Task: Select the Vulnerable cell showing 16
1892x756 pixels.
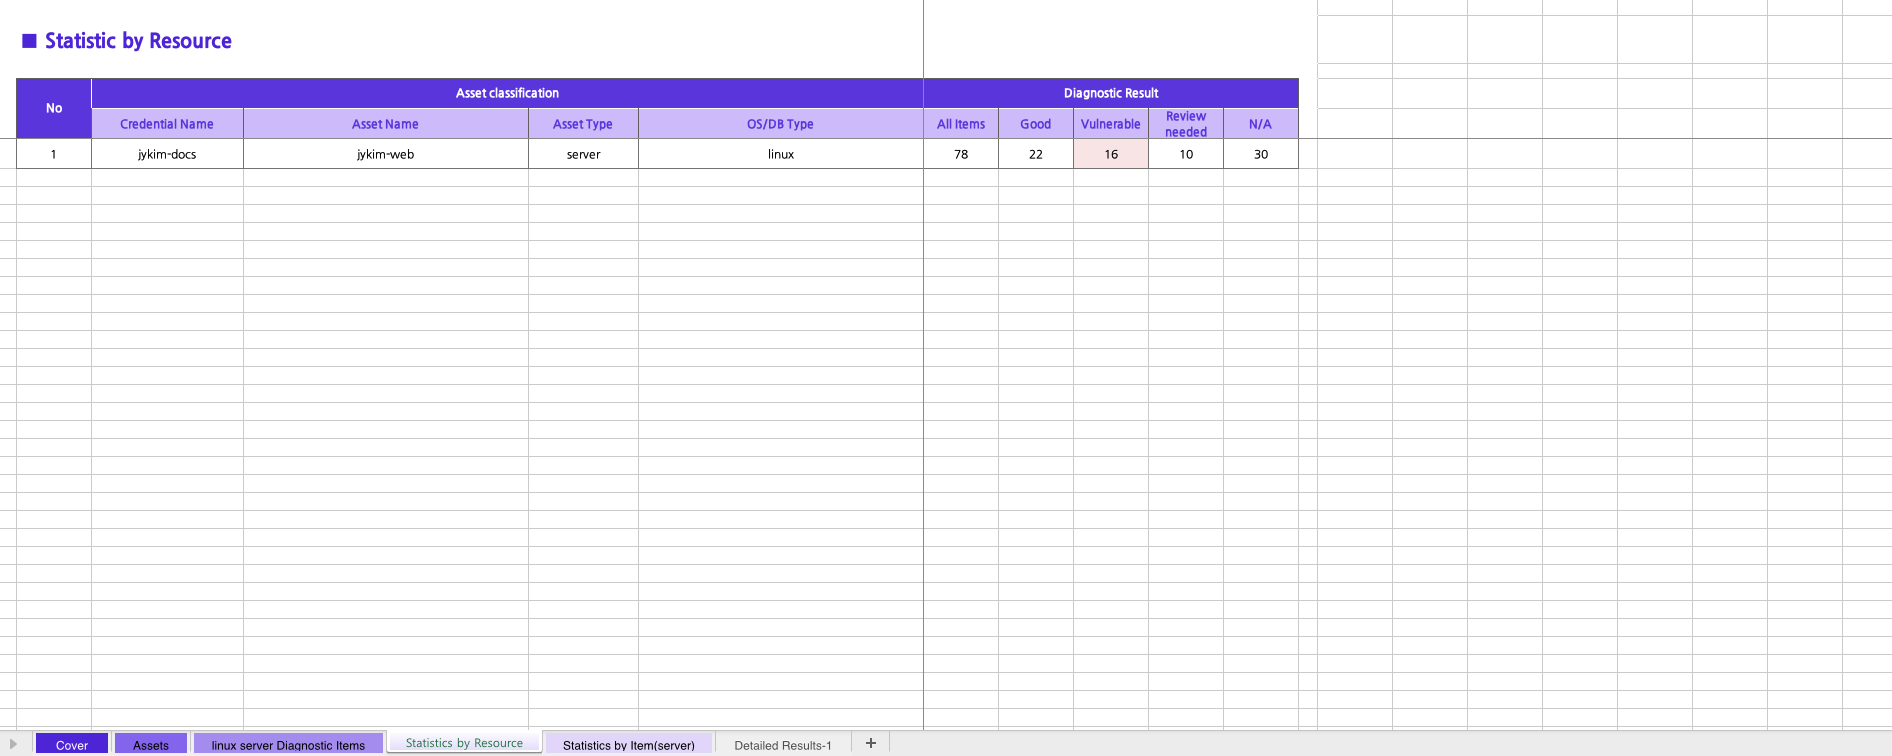Action: 1110,154
